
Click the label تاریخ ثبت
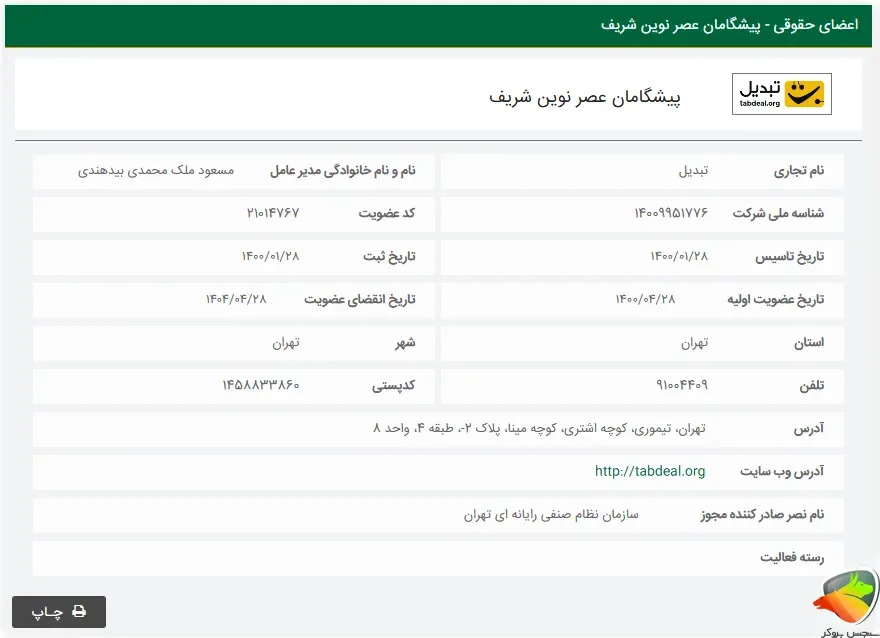(389, 256)
